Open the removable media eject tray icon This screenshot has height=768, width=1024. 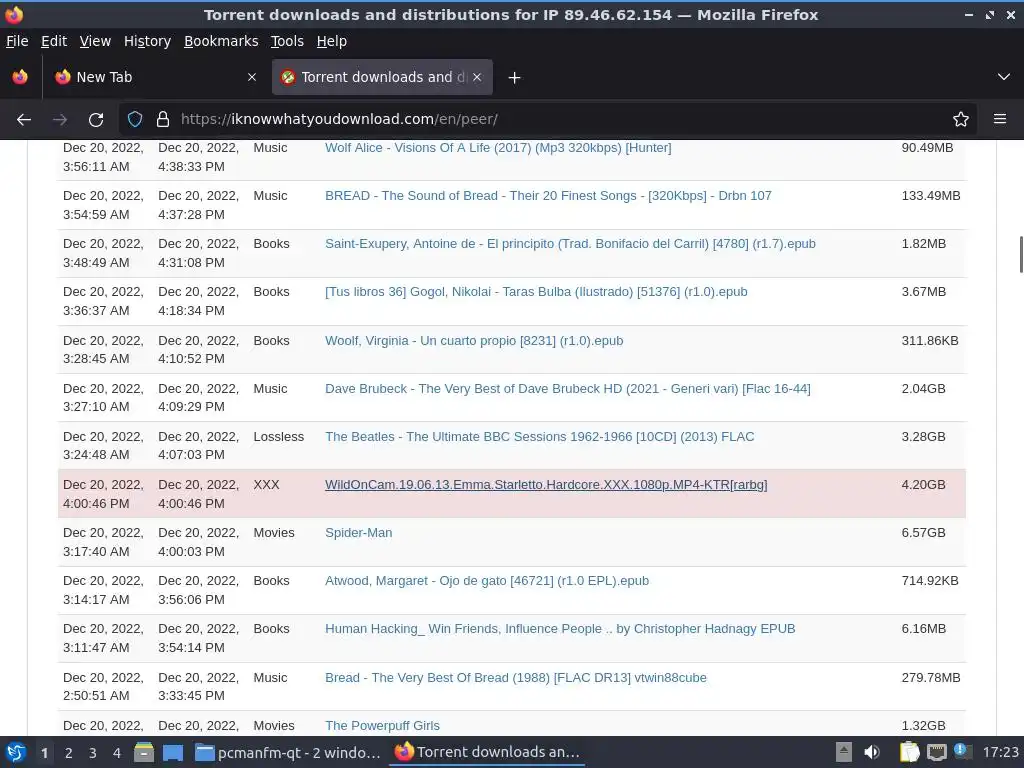tap(844, 752)
